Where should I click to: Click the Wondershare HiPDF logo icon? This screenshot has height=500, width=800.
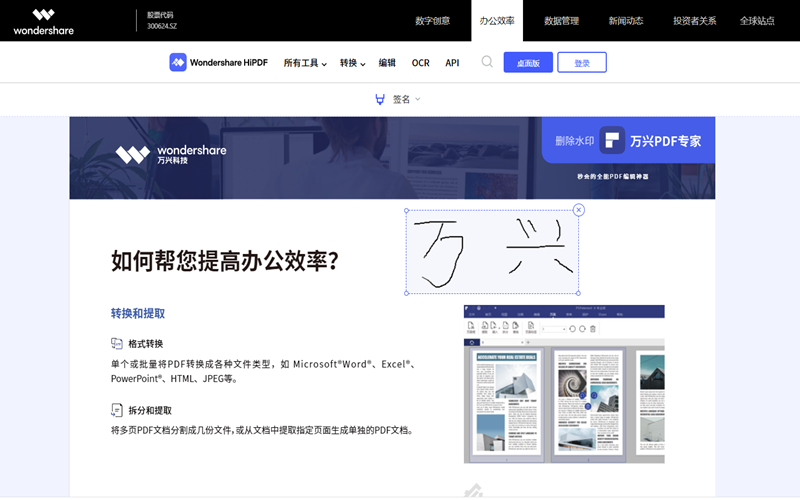pos(178,62)
